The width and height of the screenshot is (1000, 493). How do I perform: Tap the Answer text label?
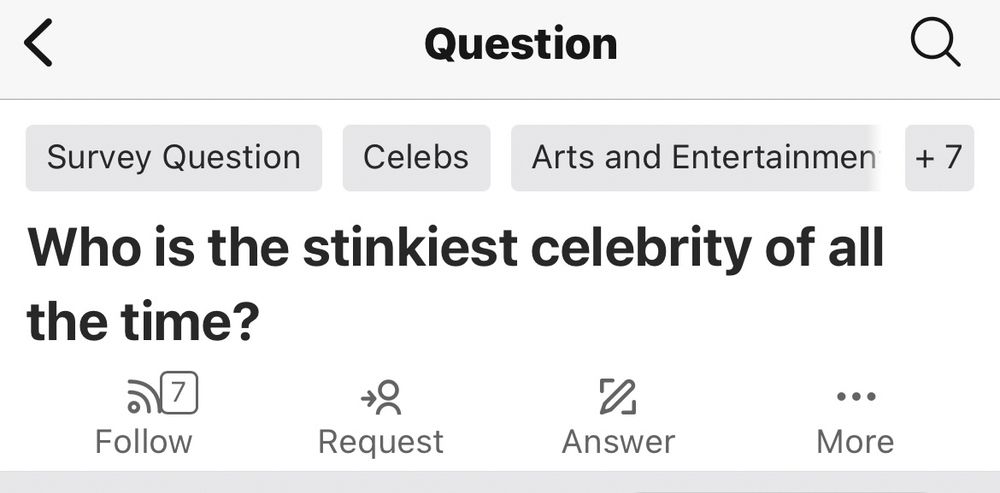click(618, 442)
